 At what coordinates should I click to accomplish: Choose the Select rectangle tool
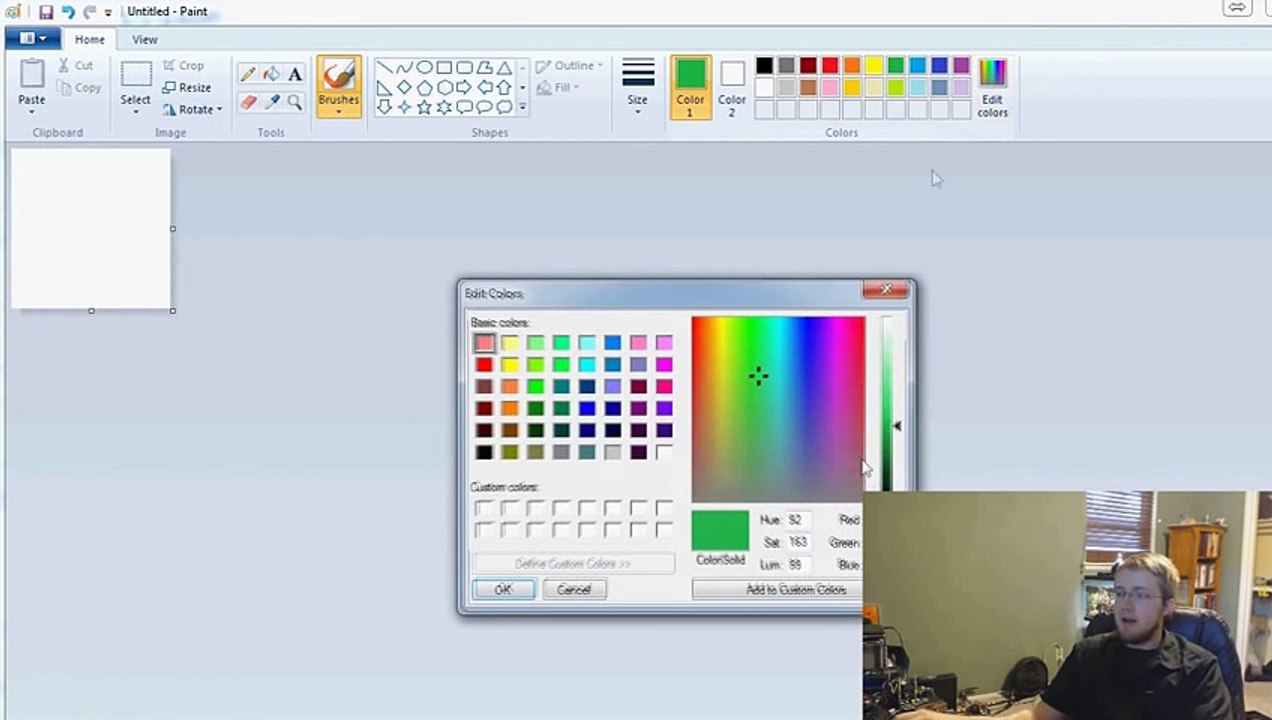coord(136,75)
